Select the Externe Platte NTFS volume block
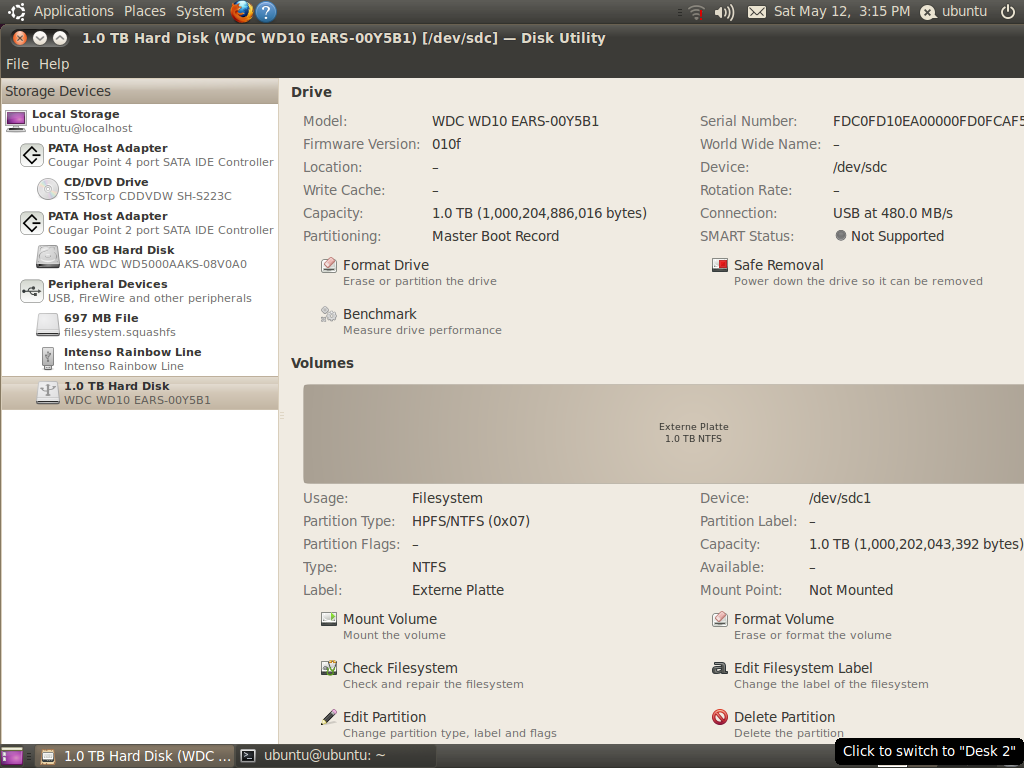Viewport: 1024px width, 768px height. 664,434
